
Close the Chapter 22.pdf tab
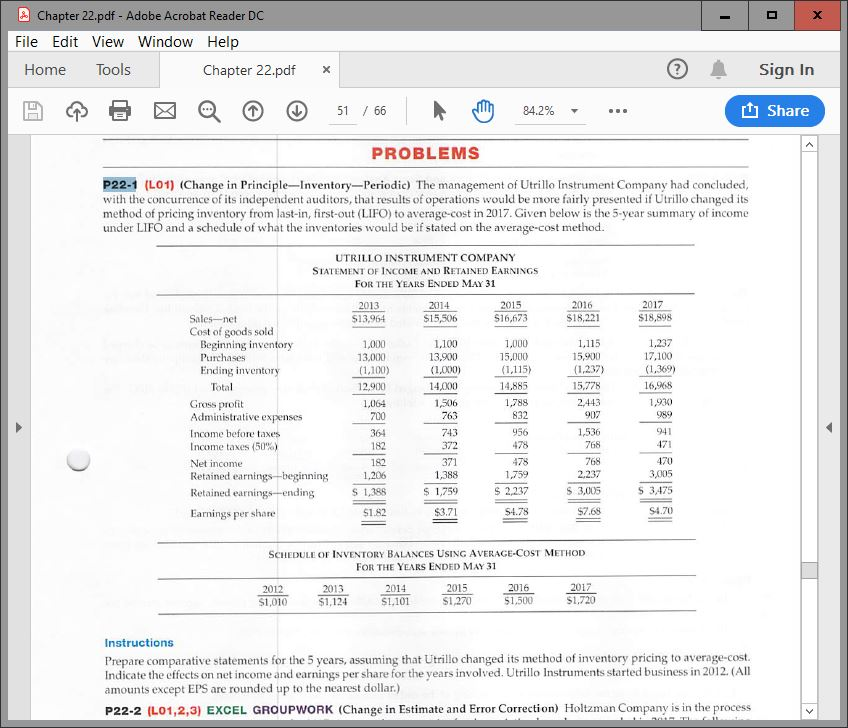coord(326,69)
